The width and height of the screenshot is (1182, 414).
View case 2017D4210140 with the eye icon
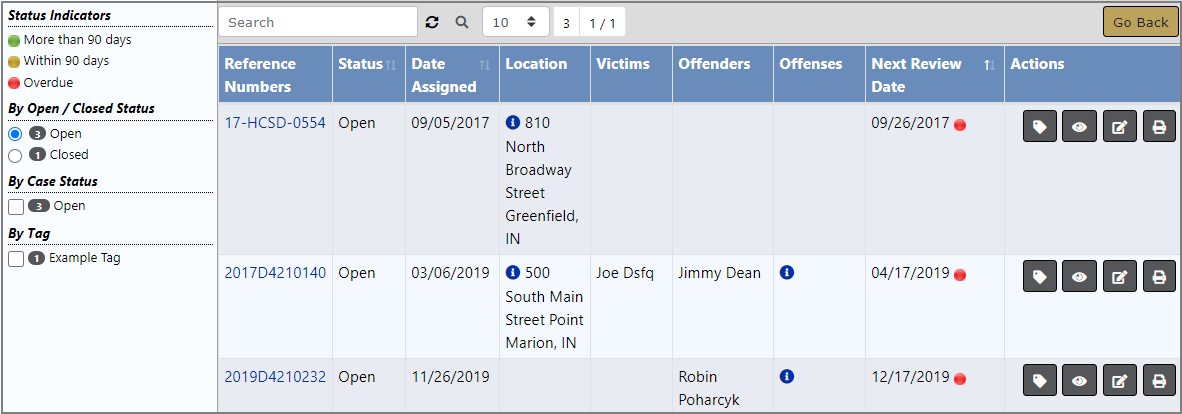1079,277
